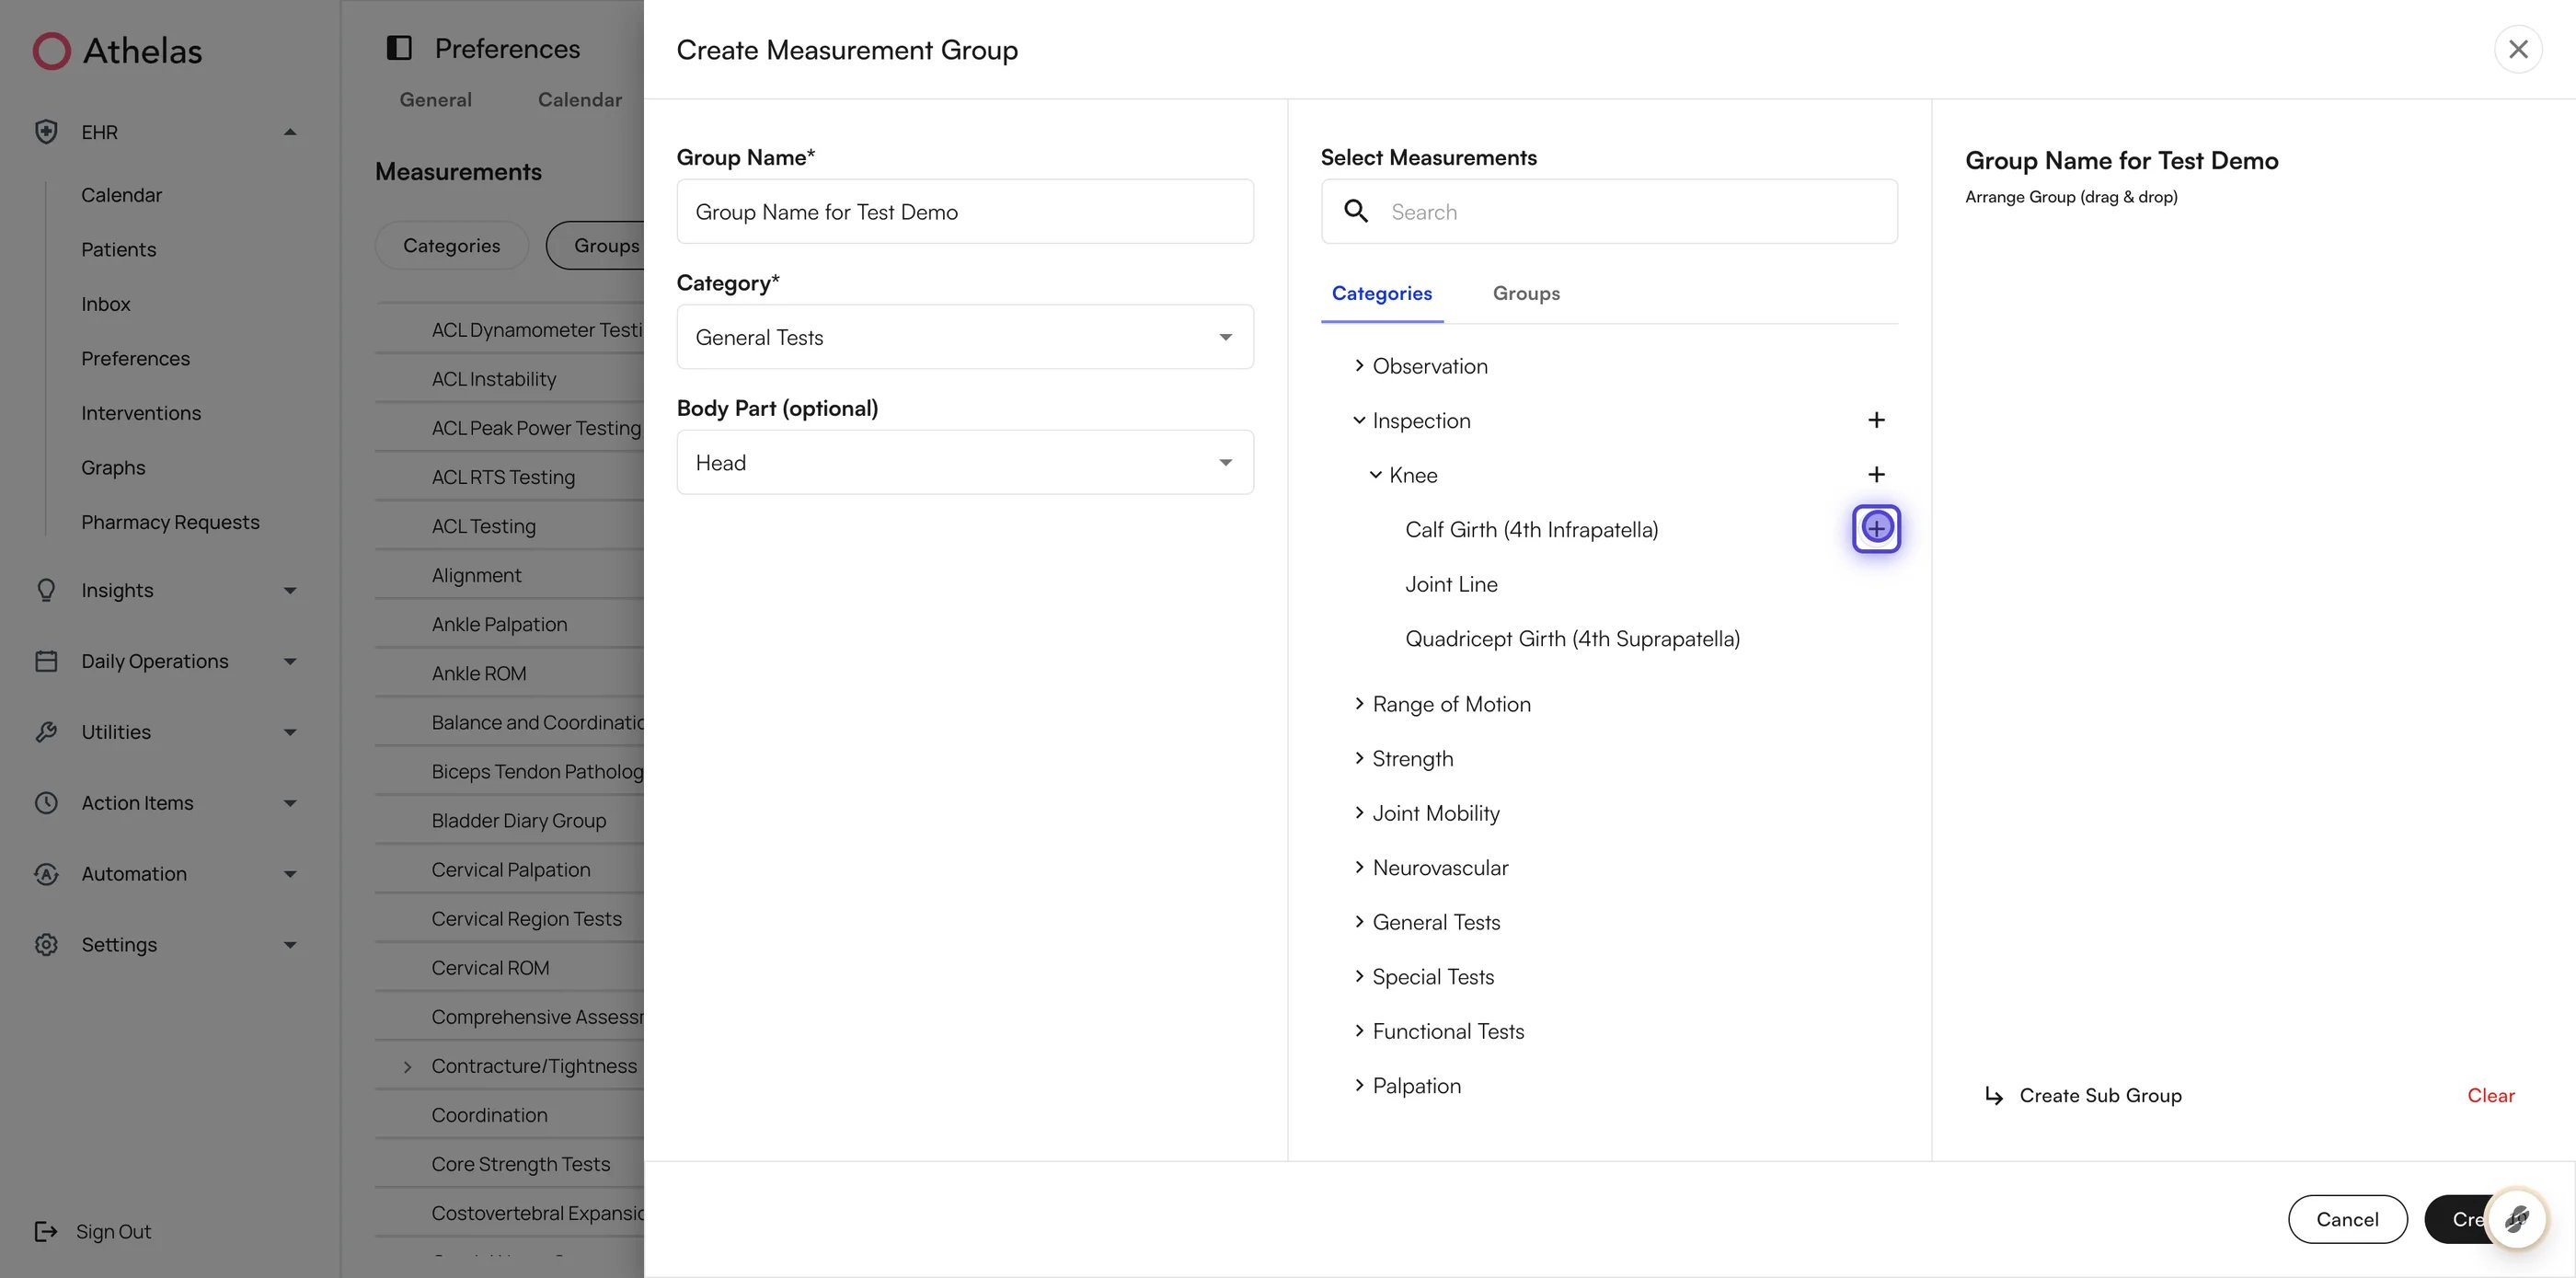Open the Calendar preferences tab

click(x=579, y=99)
